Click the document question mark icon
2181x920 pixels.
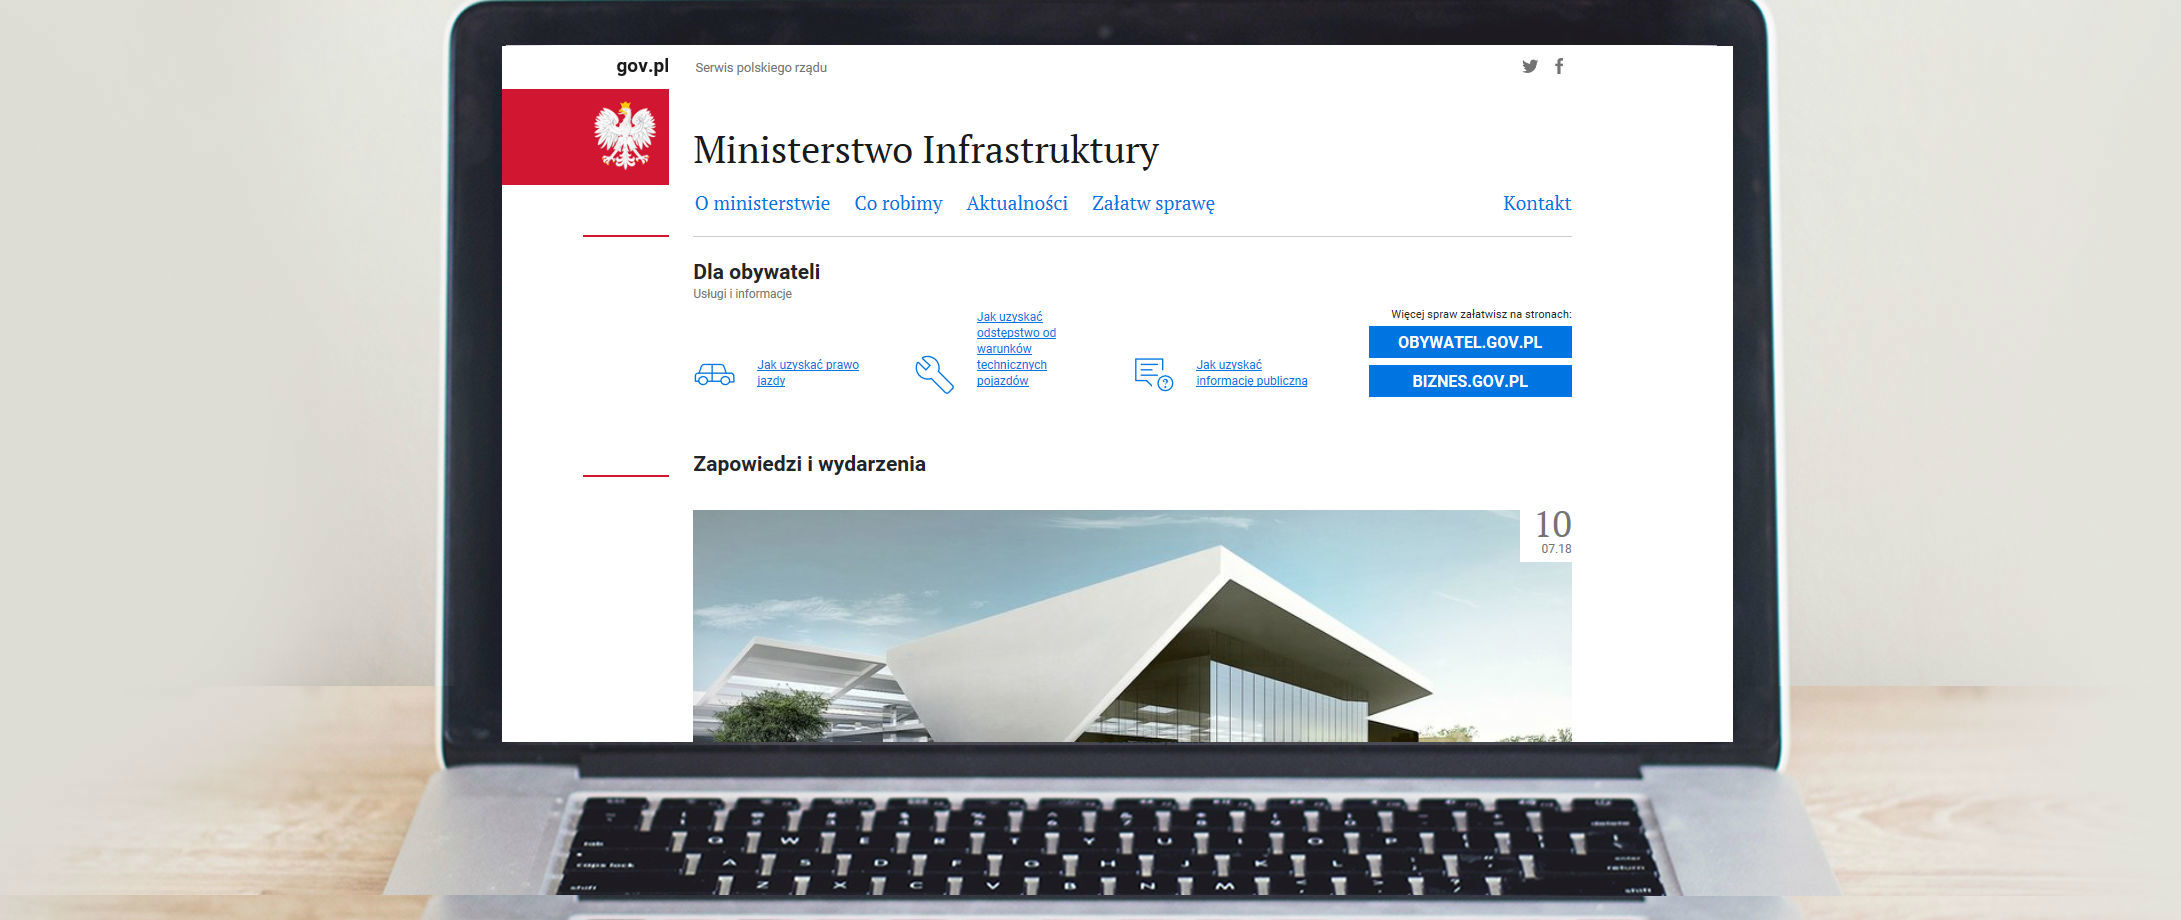tap(1153, 374)
